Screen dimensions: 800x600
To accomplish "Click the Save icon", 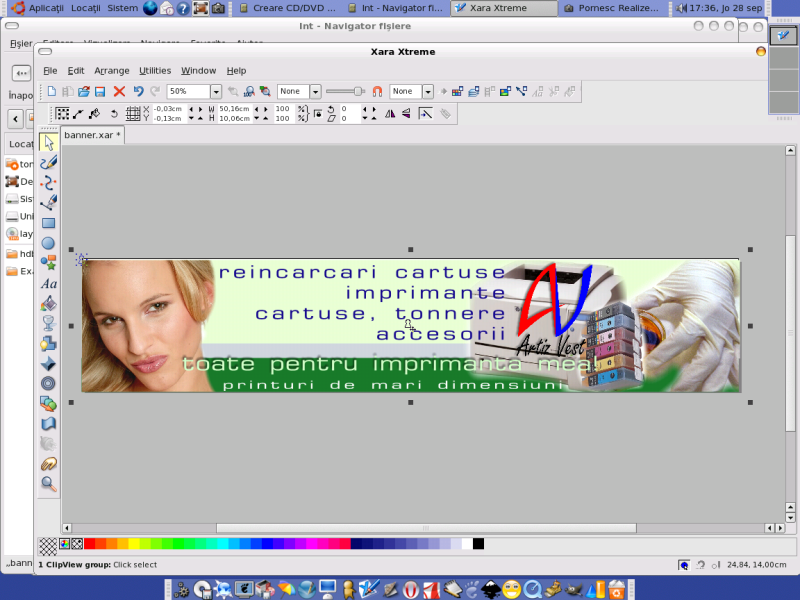I will pos(100,91).
